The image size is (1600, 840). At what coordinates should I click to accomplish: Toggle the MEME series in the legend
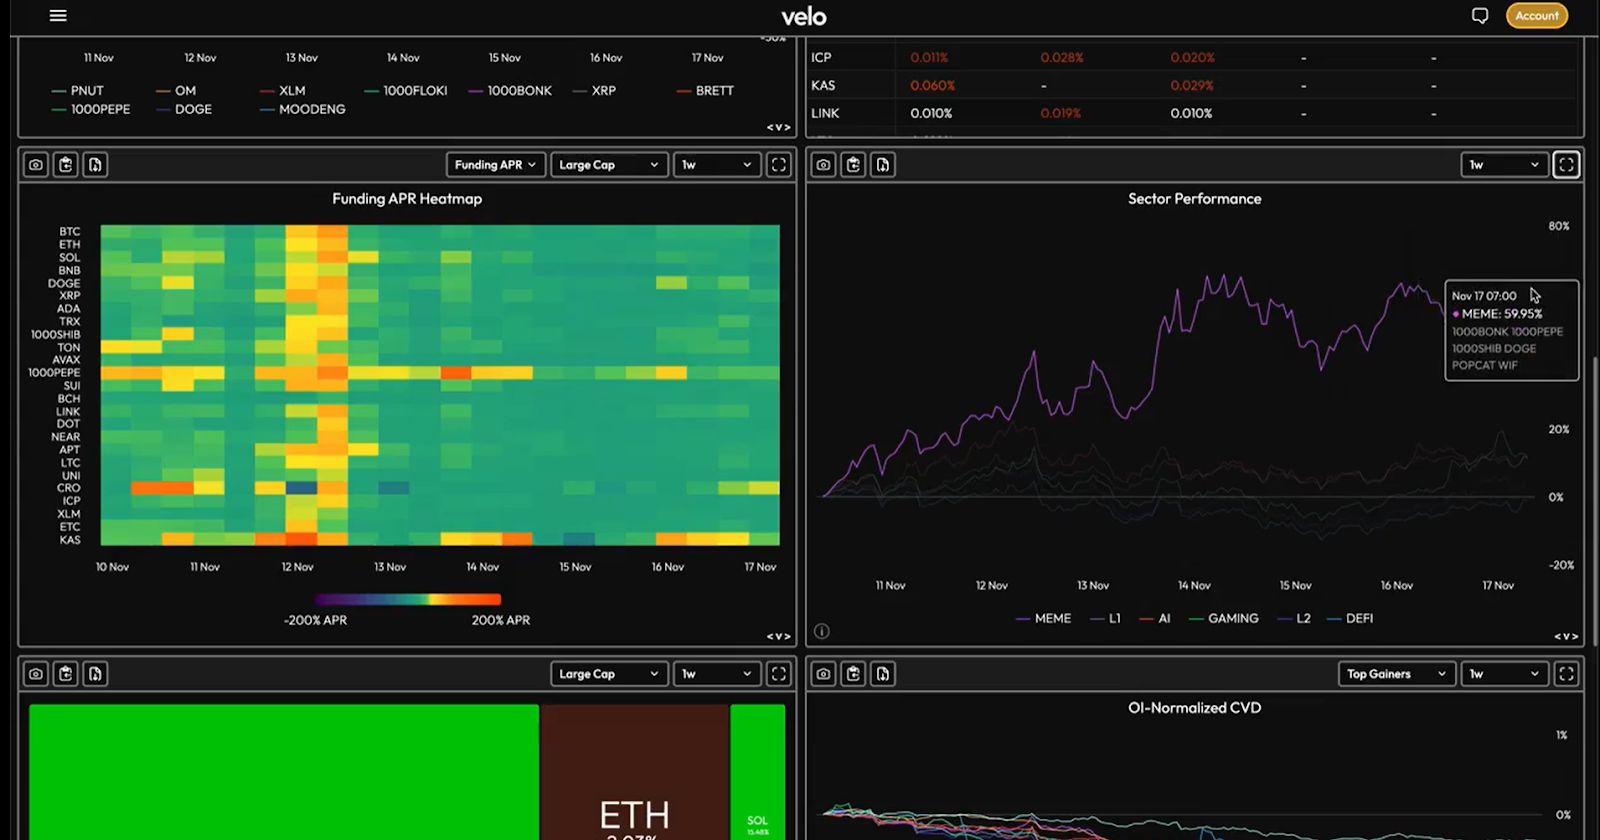(1043, 619)
